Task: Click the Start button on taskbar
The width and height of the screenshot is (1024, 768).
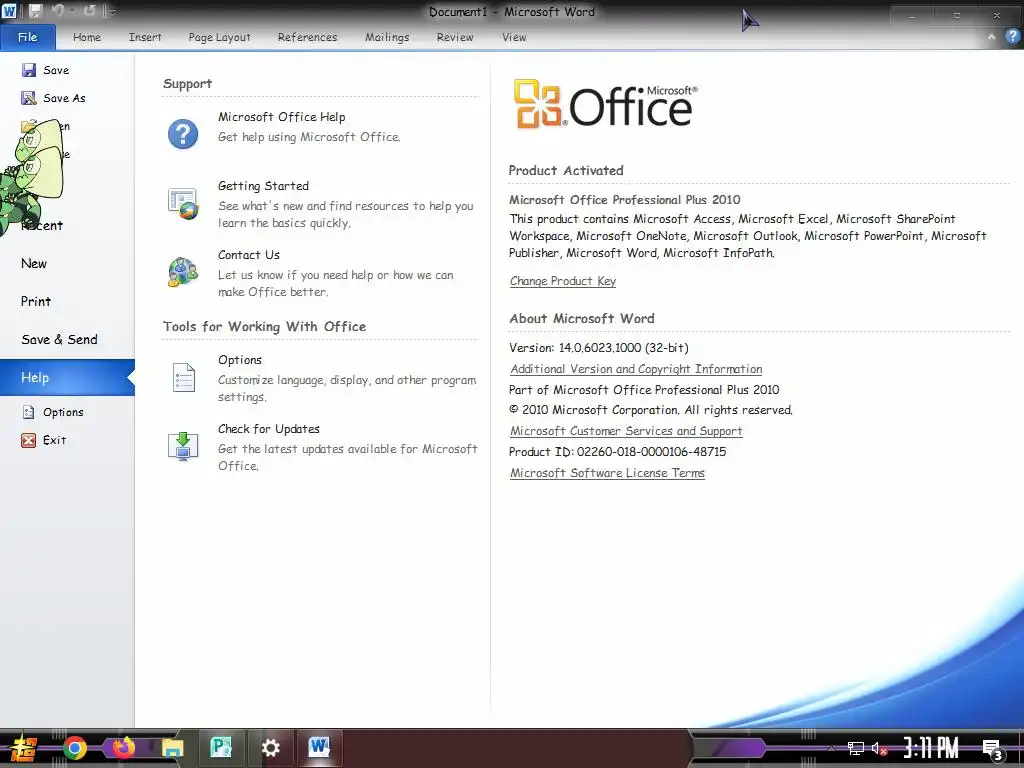Action: point(22,748)
